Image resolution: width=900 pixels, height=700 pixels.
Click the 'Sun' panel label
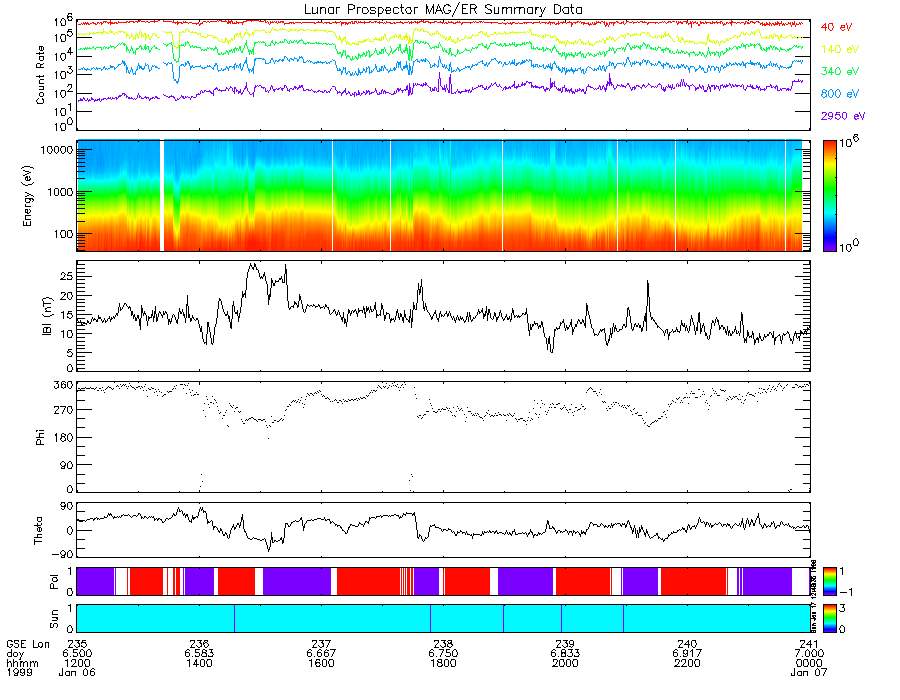pos(54,619)
